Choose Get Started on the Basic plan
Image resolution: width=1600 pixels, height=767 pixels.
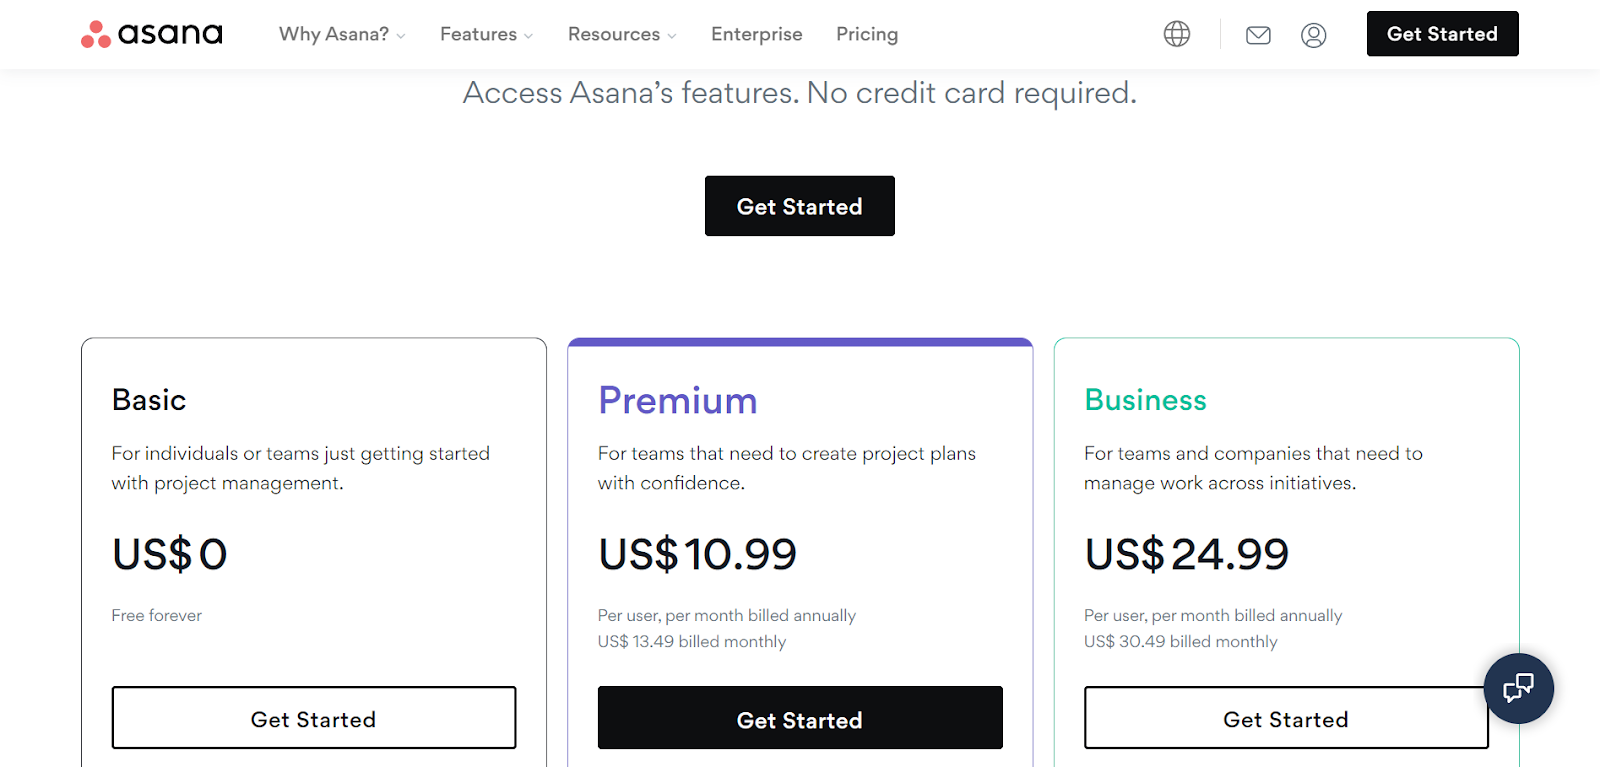click(314, 718)
